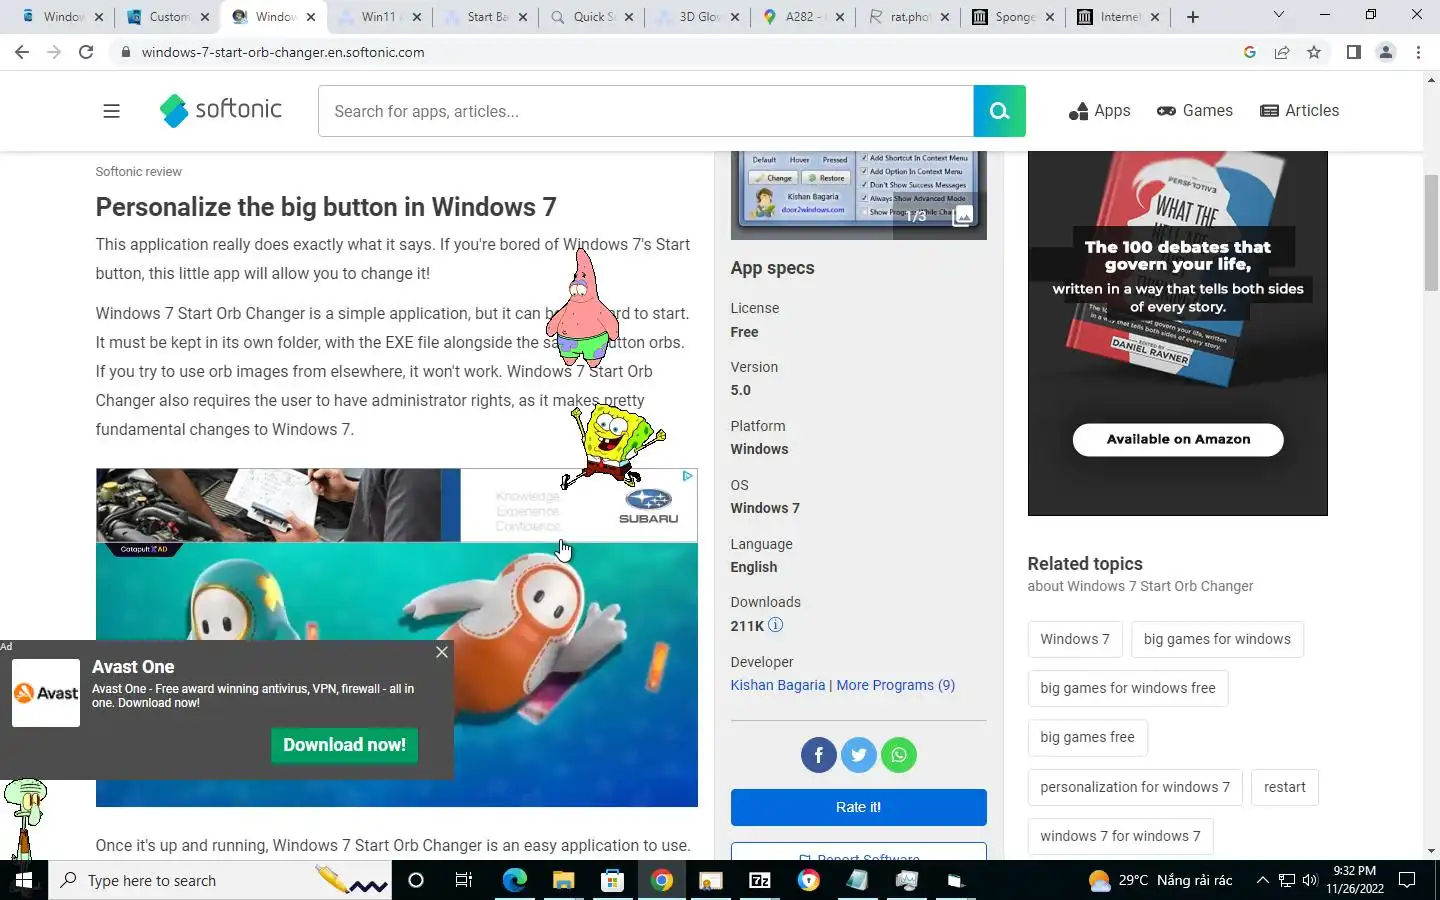Switch to the 3D Glo tab
The image size is (1440, 900).
coord(698,17)
